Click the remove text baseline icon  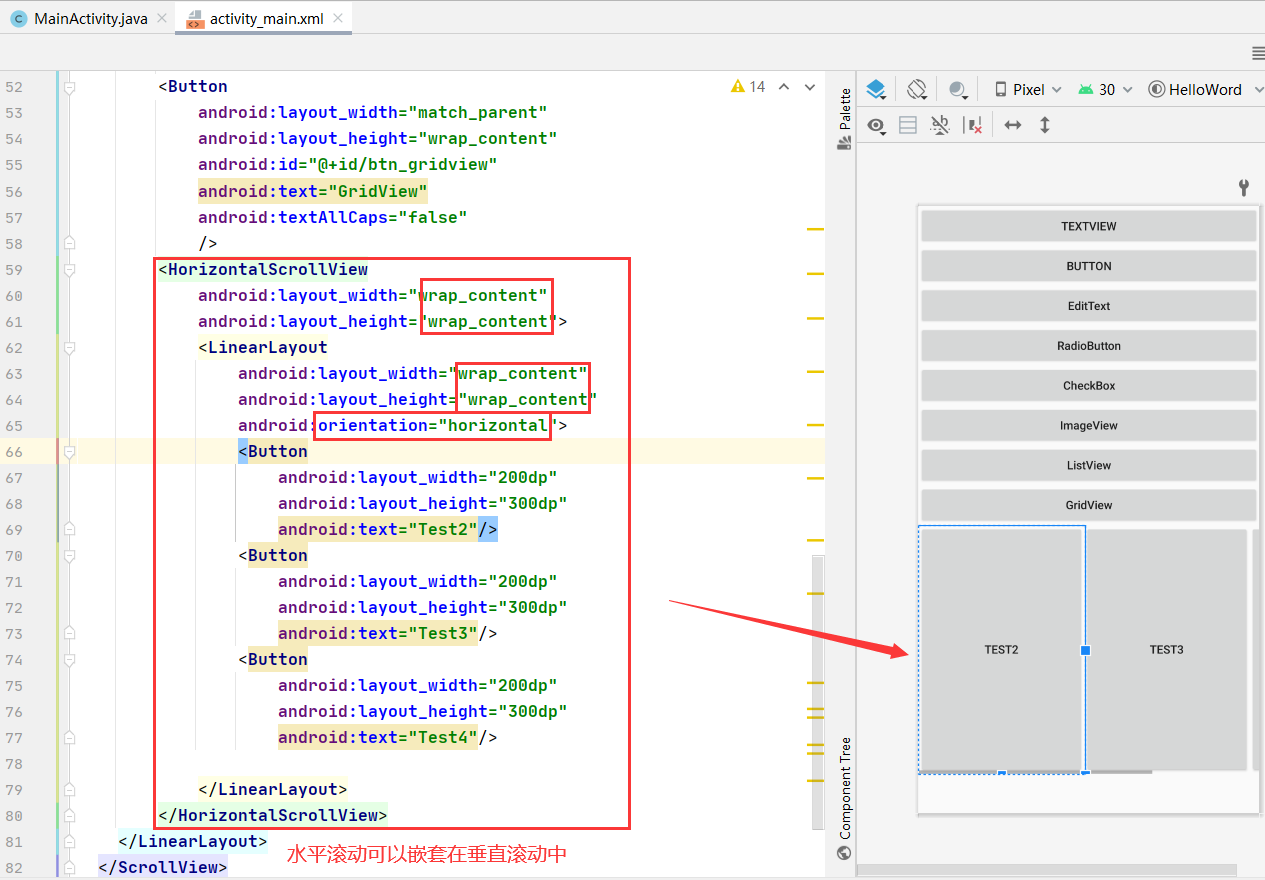point(940,125)
